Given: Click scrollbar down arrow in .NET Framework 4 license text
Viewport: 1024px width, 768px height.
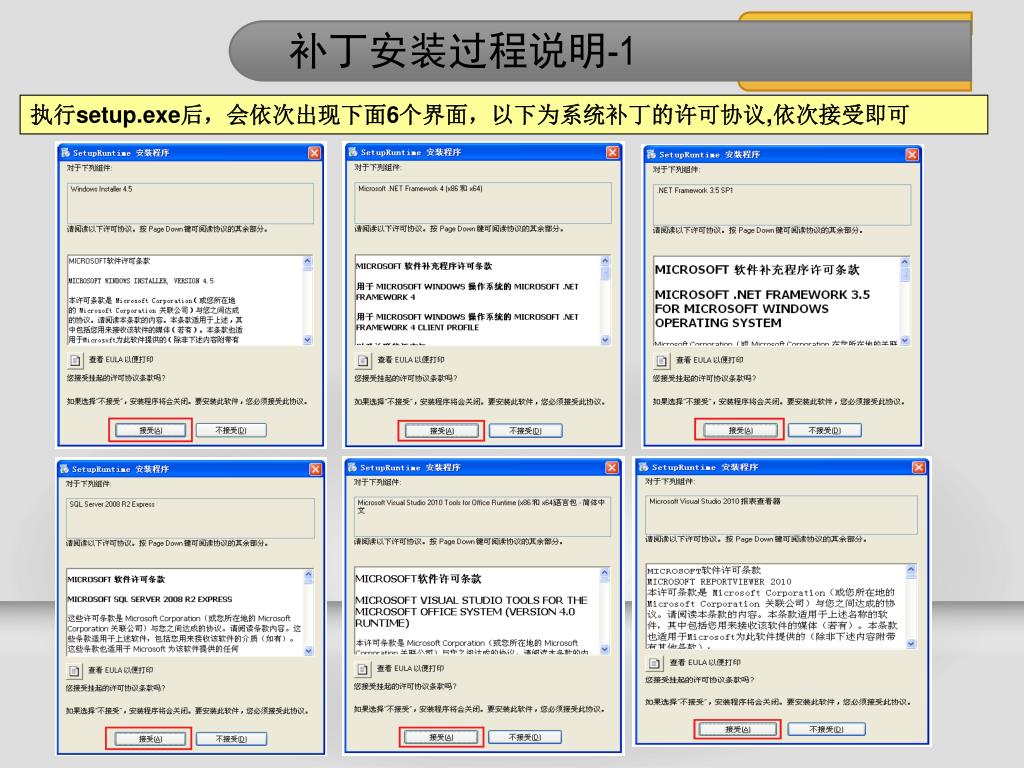Looking at the screenshot, I should (605, 340).
